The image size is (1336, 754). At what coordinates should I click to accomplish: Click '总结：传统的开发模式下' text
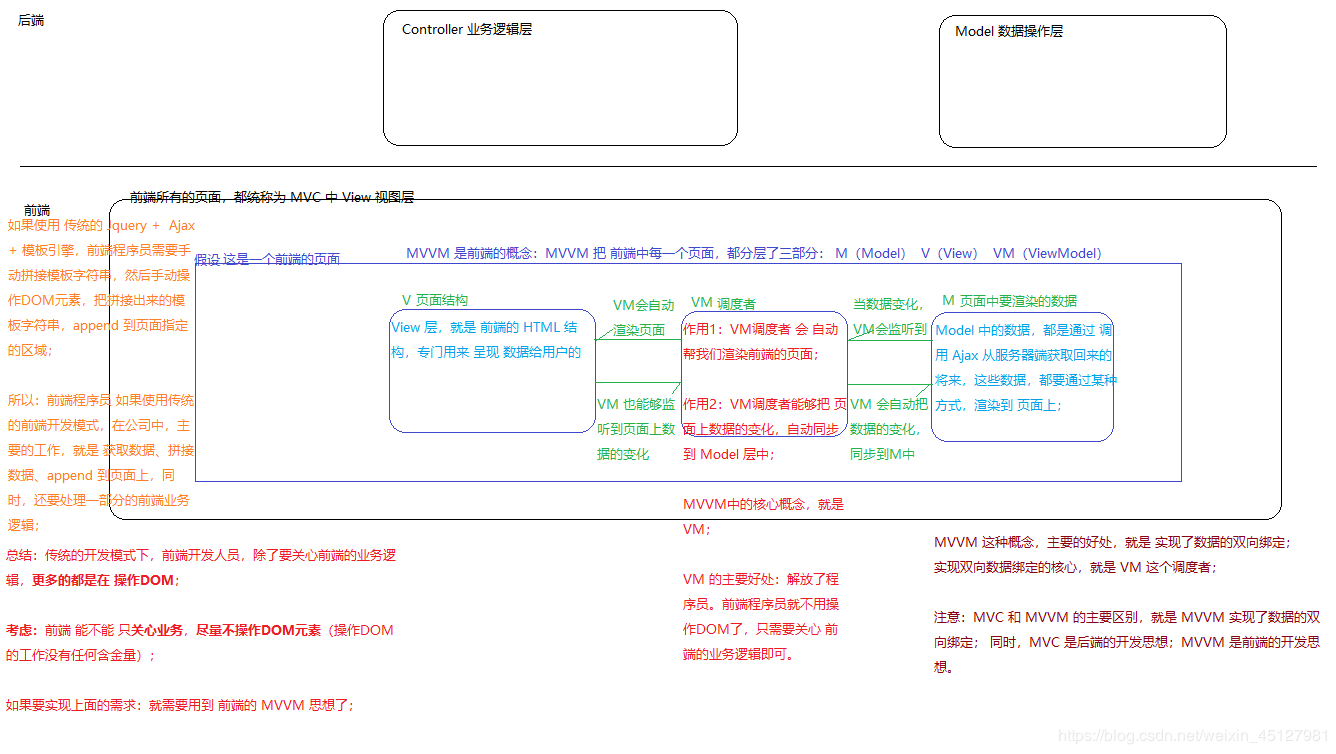201,567
